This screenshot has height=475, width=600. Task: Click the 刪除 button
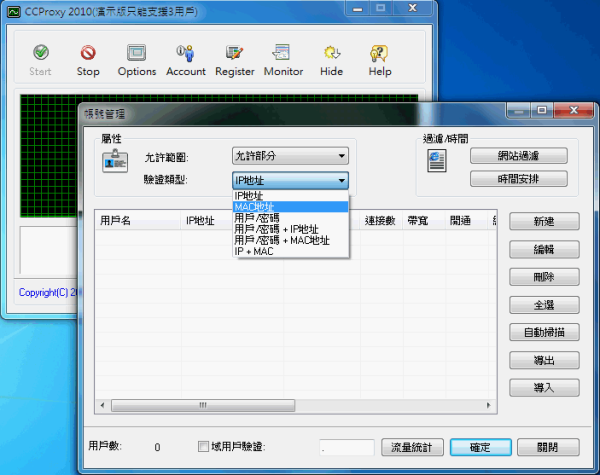[x=544, y=277]
